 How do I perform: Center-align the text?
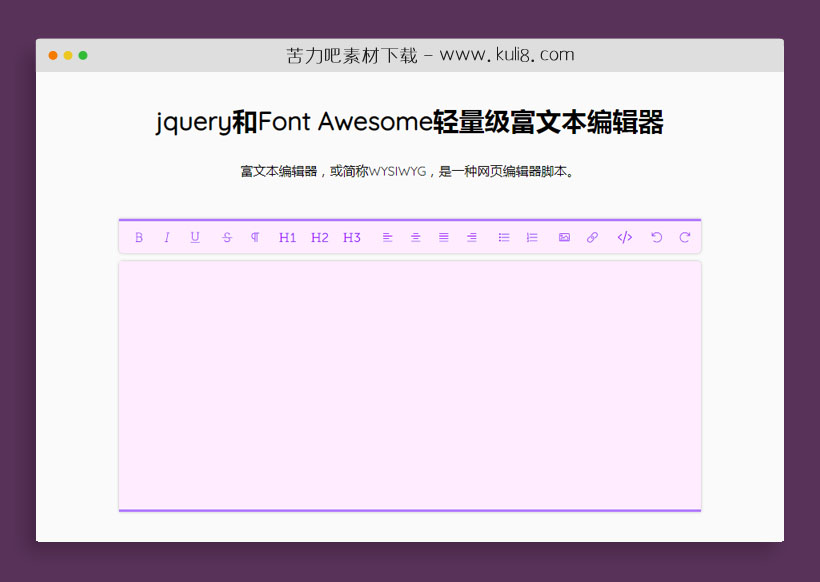click(x=415, y=237)
